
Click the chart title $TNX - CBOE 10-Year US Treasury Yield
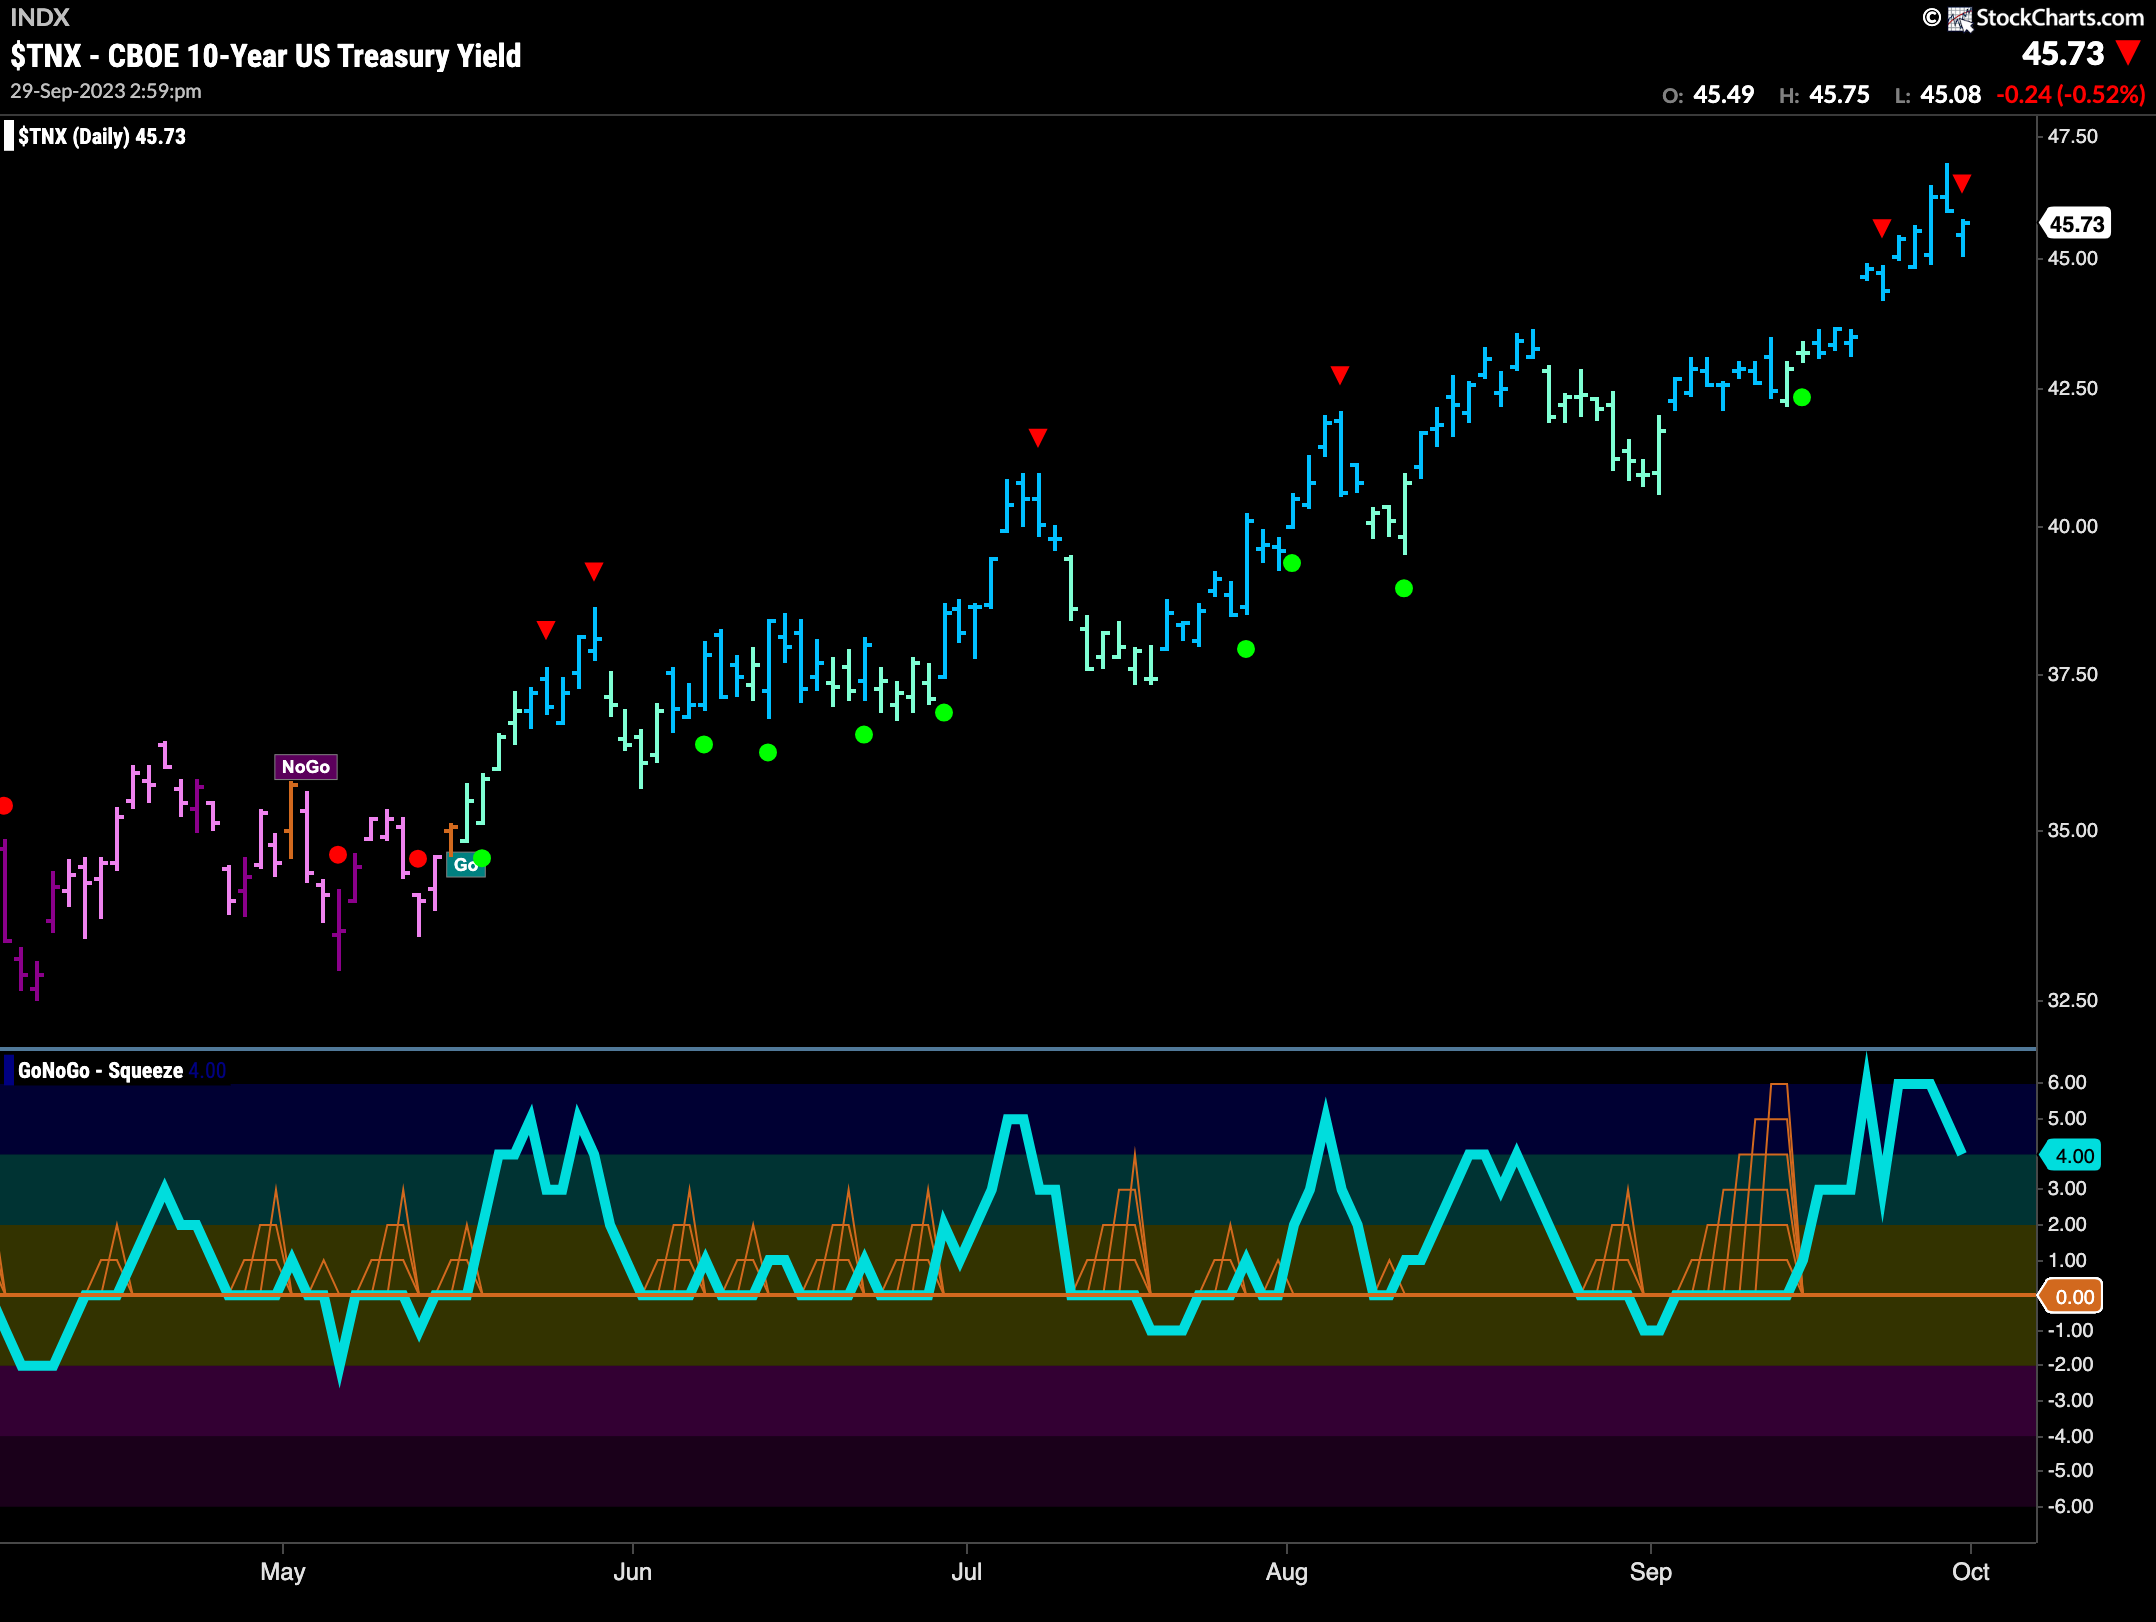[266, 56]
